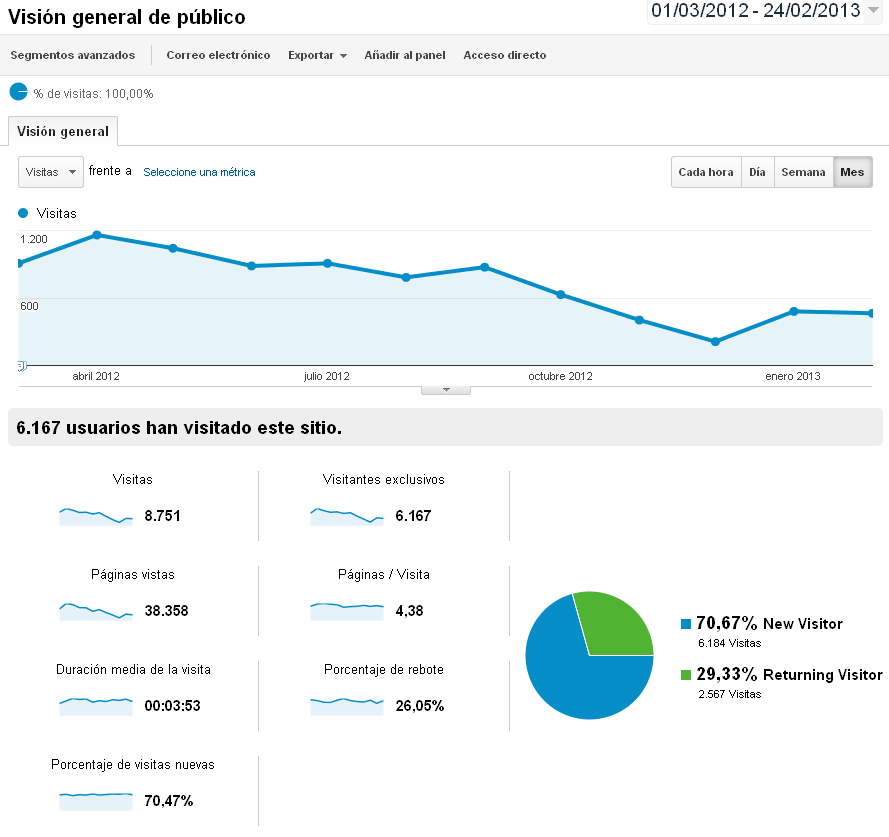Click the Páginas / Visita sparkline 4,38
The width and height of the screenshot is (889, 837).
tap(347, 611)
